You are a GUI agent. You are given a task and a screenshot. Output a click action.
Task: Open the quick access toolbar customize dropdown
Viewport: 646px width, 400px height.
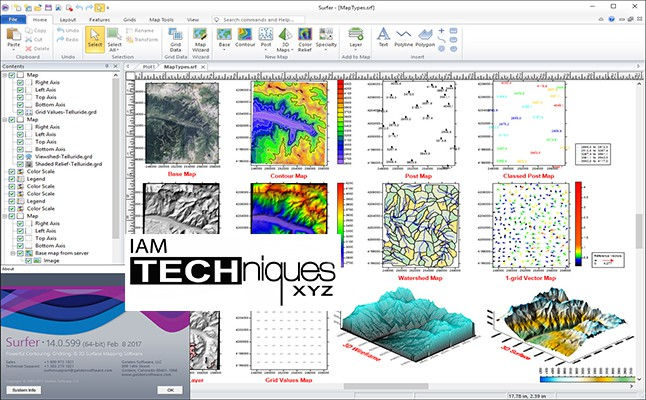click(108, 7)
